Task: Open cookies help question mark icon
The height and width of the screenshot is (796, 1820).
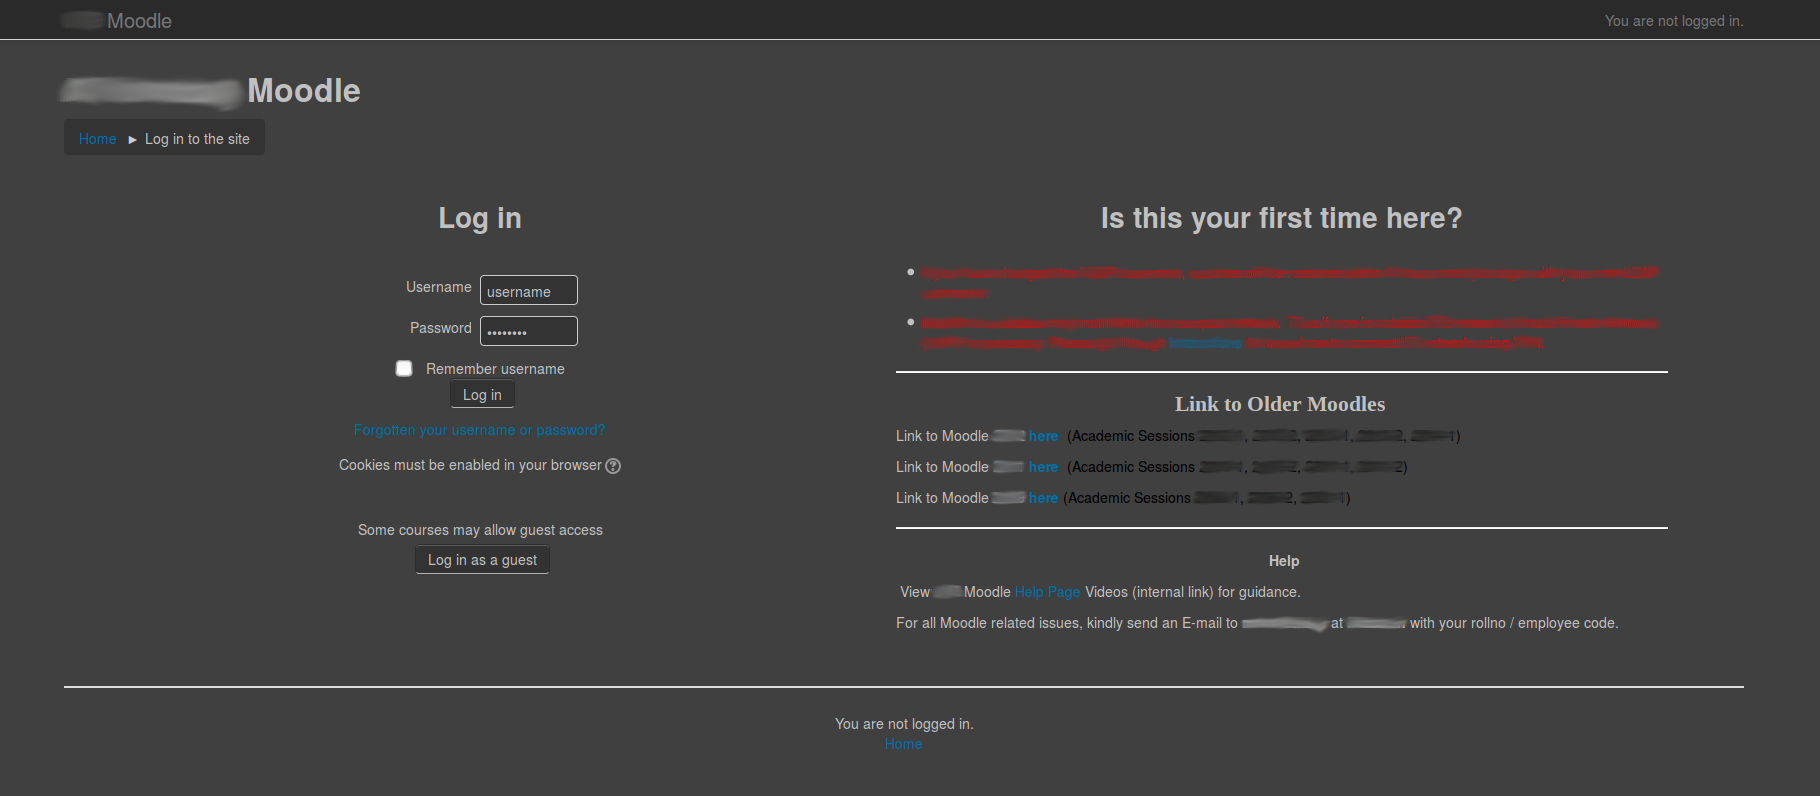Action: coord(613,466)
